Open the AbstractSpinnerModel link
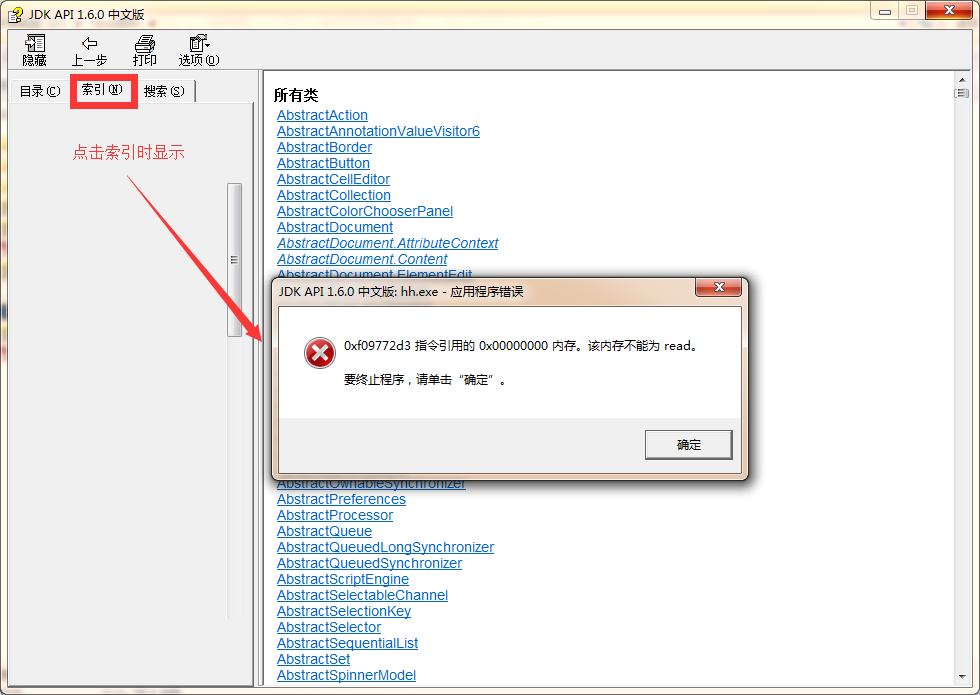This screenshot has height=695, width=980. click(346, 675)
